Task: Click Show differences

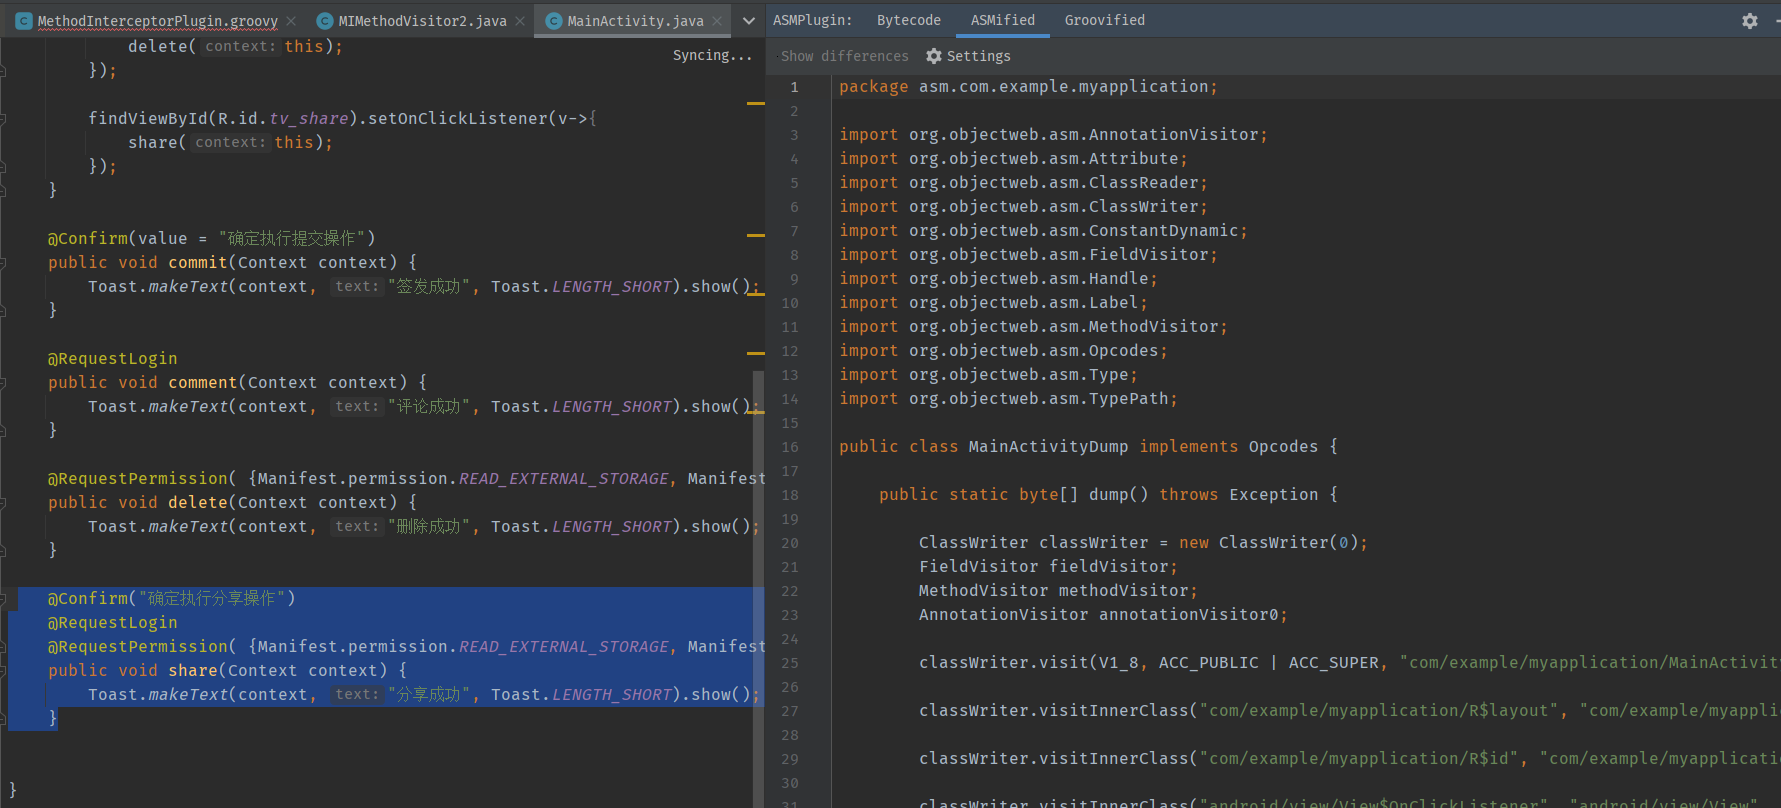Action: (845, 56)
